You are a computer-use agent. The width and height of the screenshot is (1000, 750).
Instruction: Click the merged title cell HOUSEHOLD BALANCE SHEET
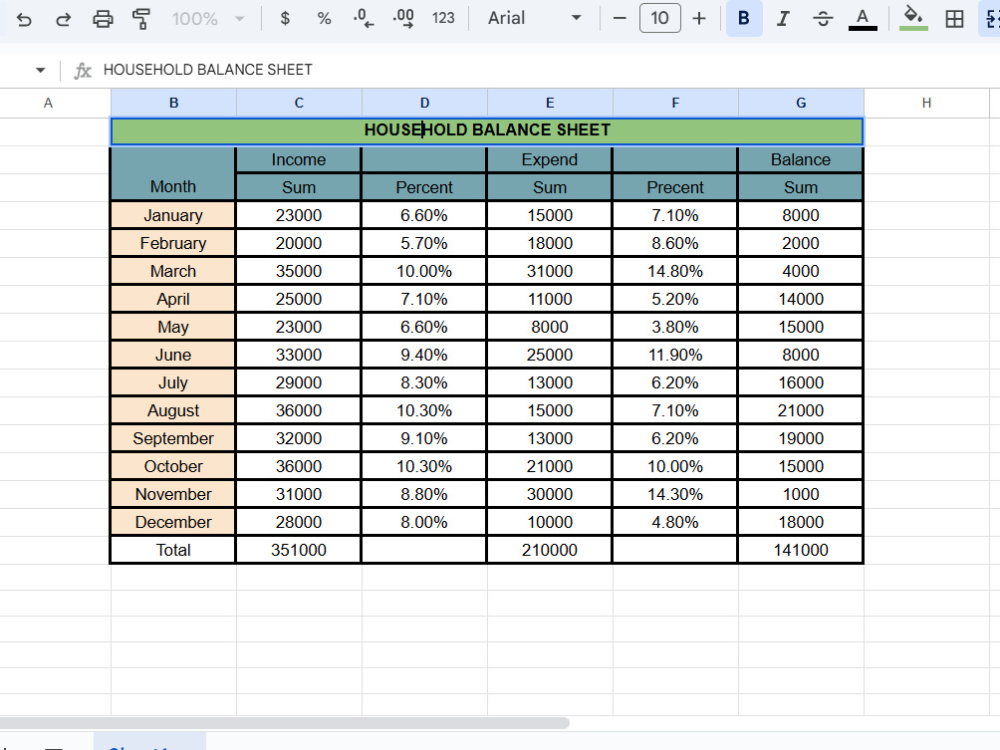pos(487,131)
